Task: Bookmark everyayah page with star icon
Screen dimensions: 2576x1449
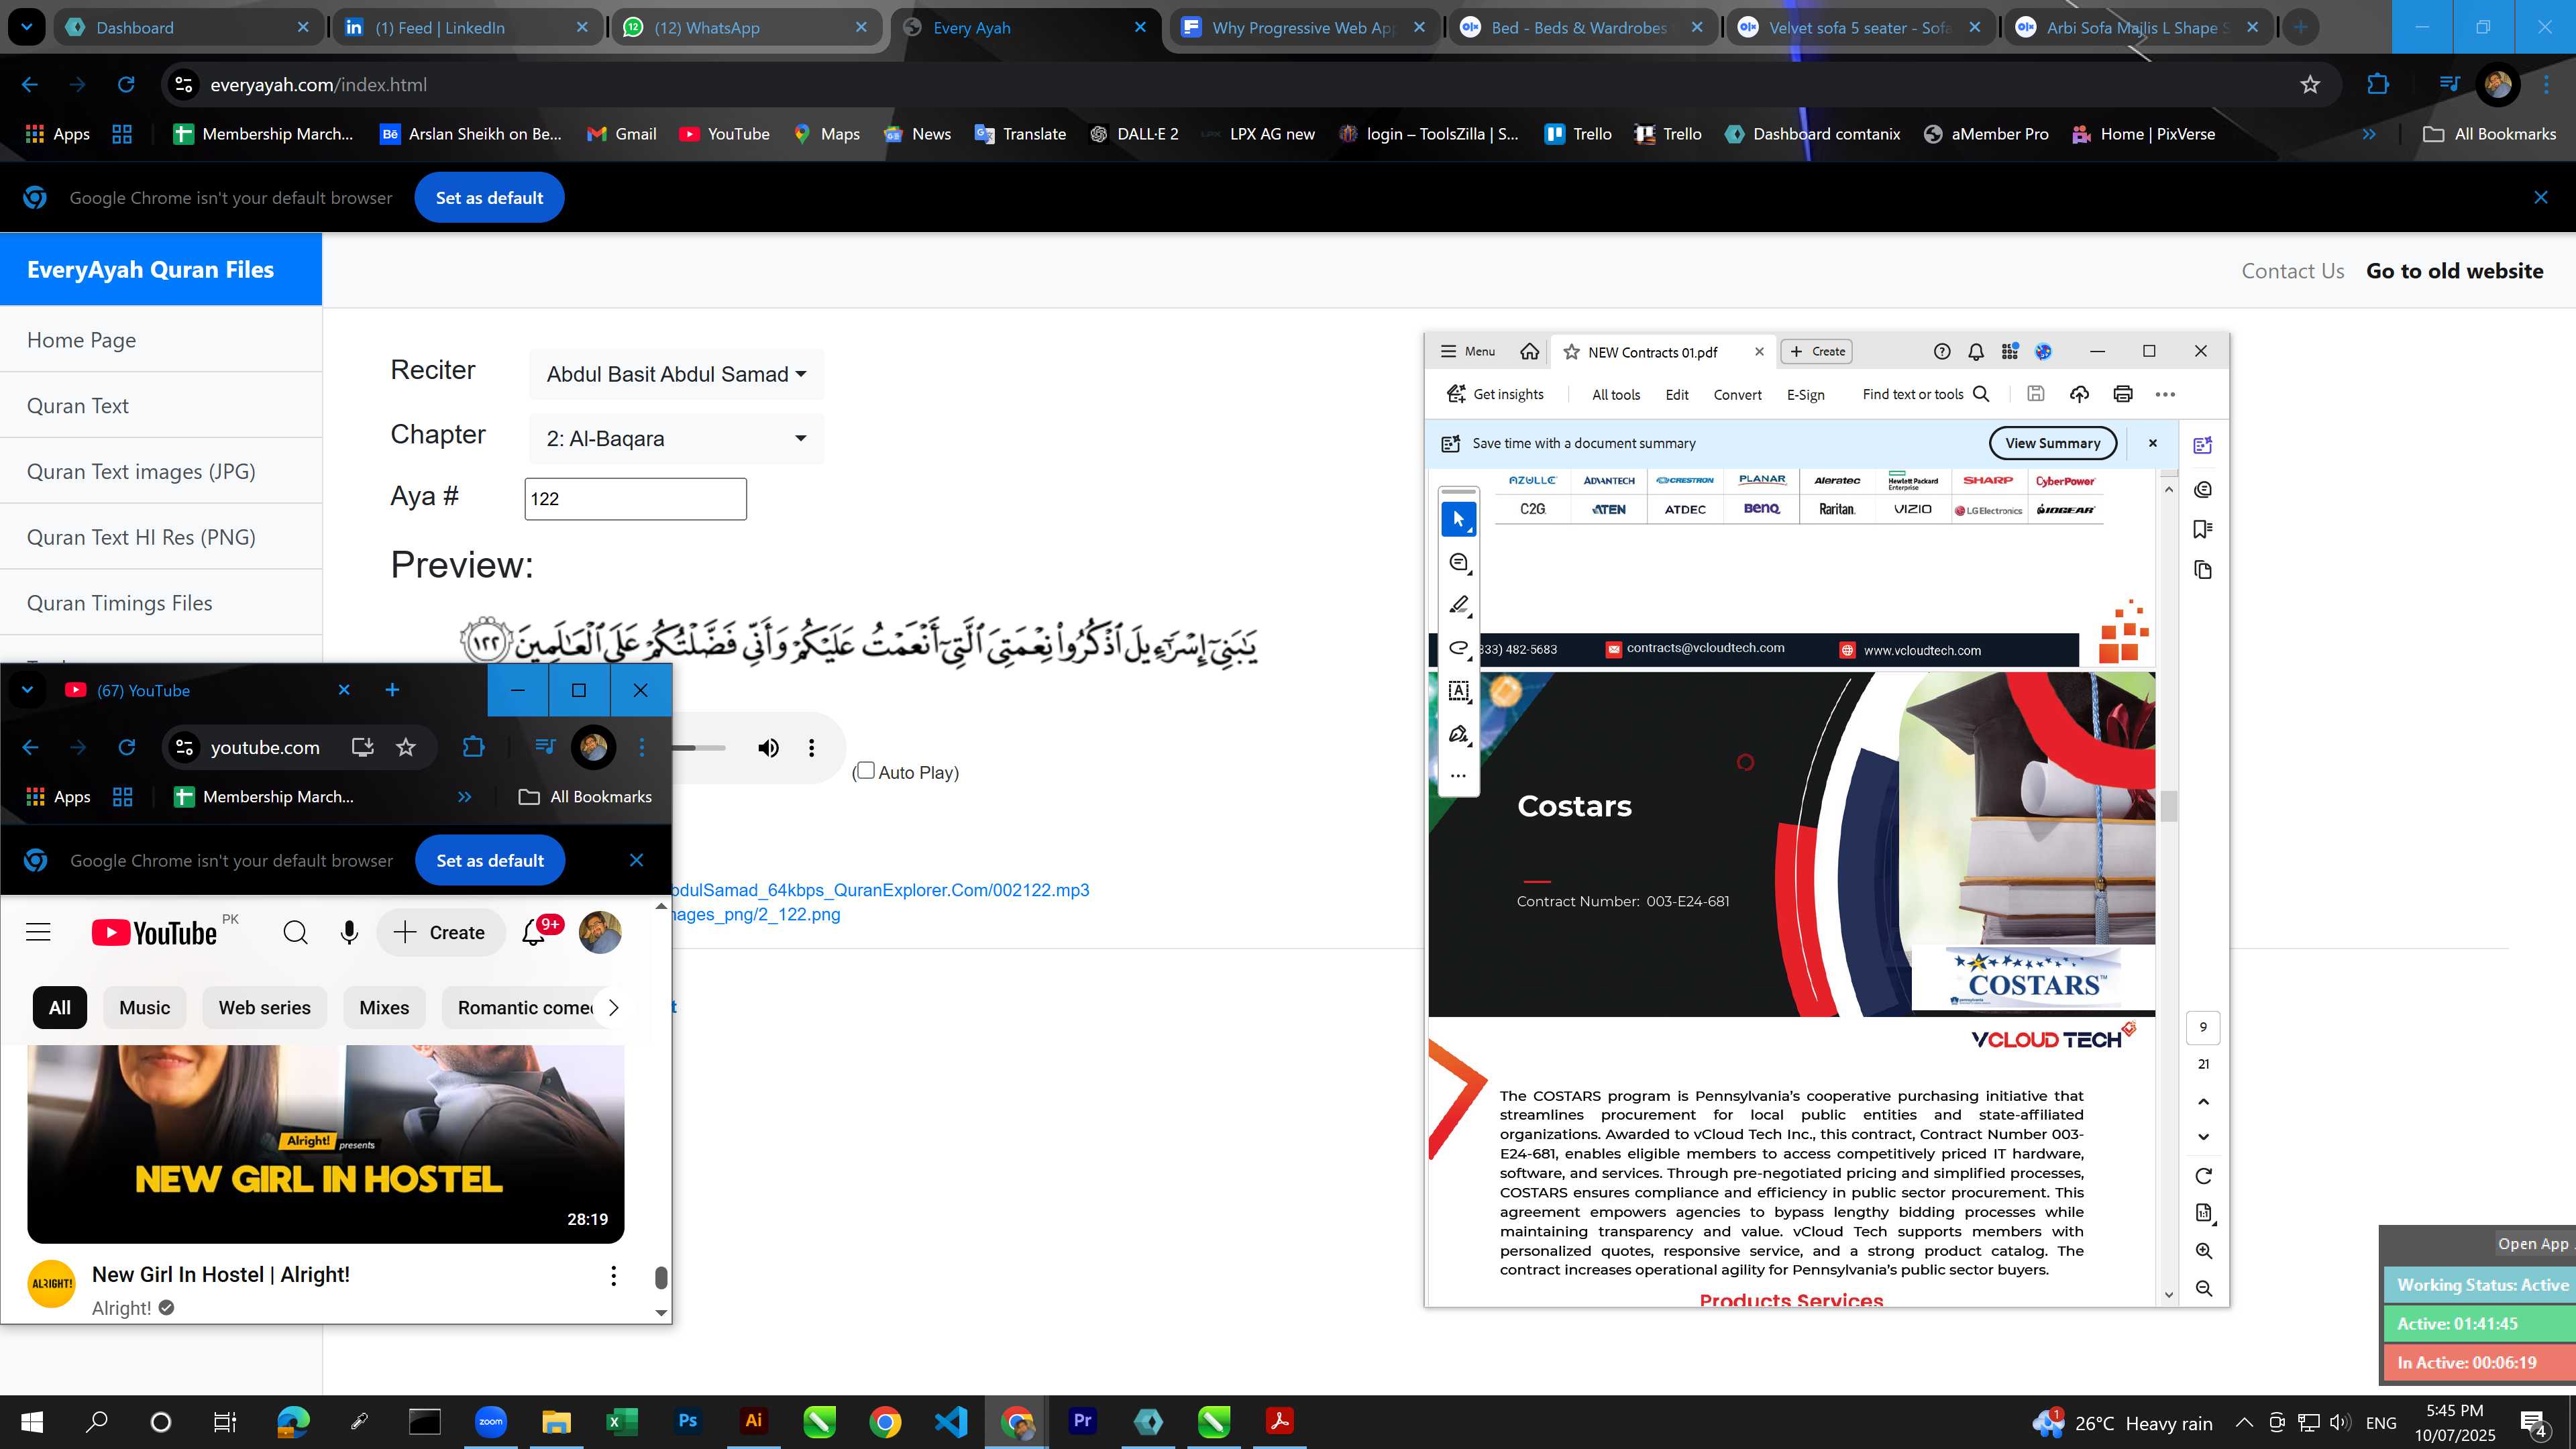Action: (x=2310, y=85)
